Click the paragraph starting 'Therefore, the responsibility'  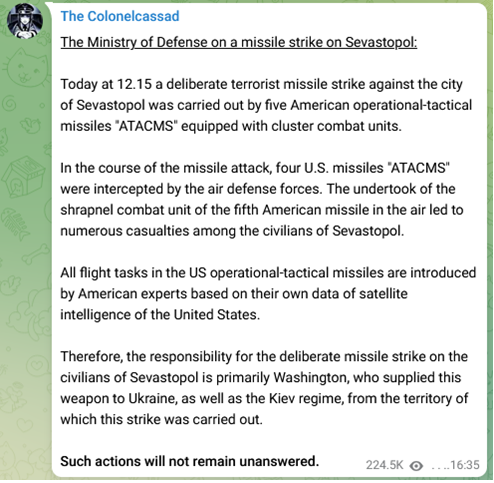(x=264, y=388)
